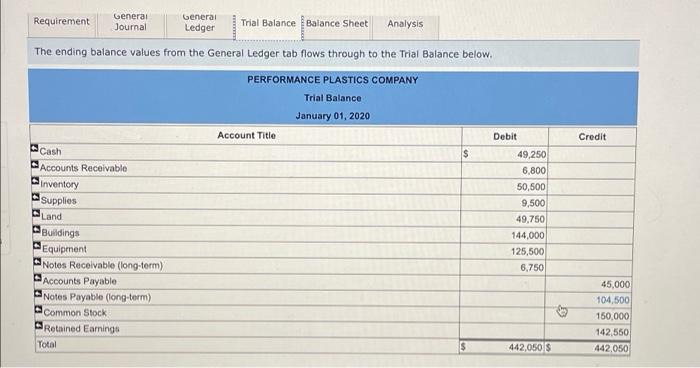
Task: Click the Equipment debit value 125,500
Action: 528,251
